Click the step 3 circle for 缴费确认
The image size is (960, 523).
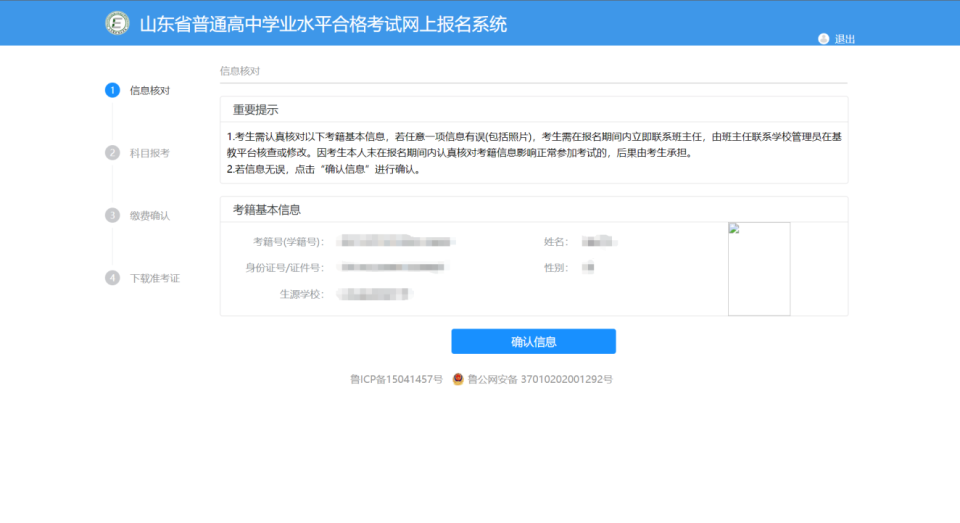click(112, 215)
